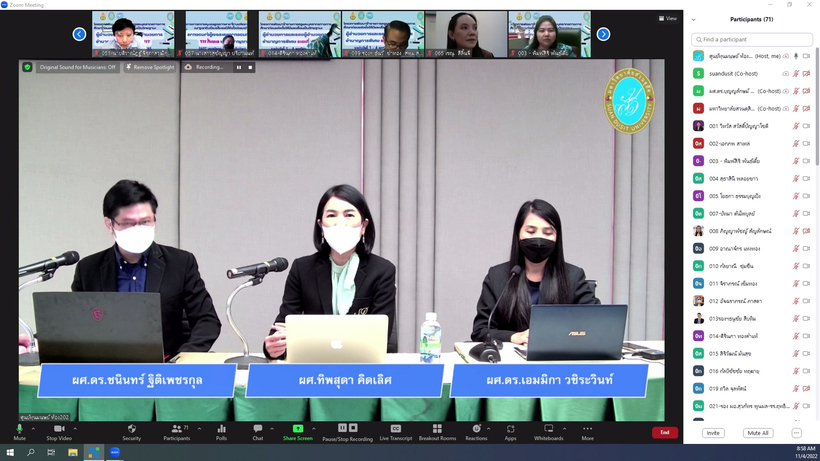Open the Windows Start menu
The image size is (820, 461).
(10, 452)
